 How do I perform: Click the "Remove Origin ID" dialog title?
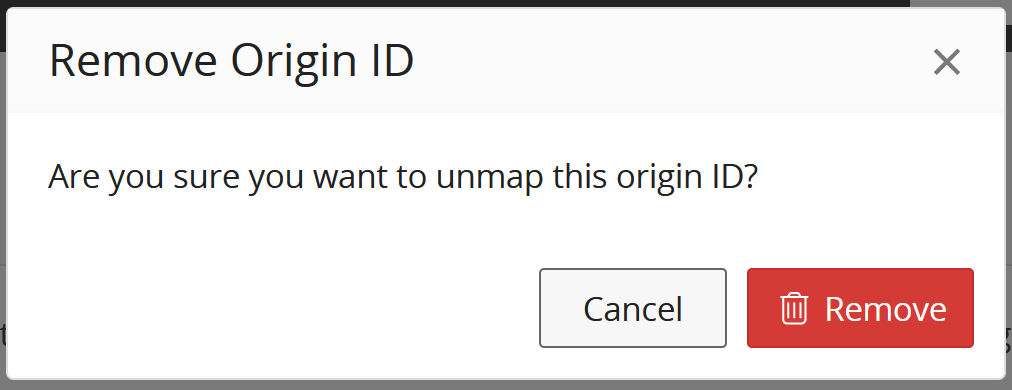click(231, 61)
